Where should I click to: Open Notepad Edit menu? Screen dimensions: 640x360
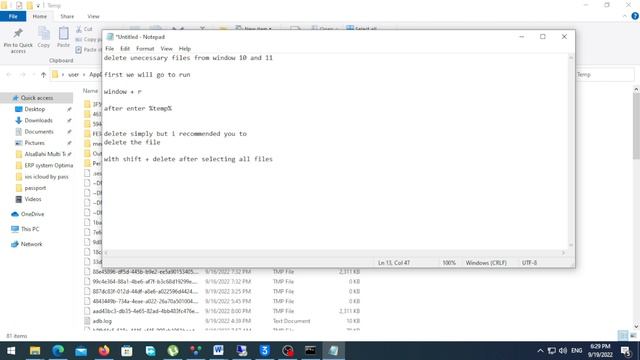click(125, 49)
